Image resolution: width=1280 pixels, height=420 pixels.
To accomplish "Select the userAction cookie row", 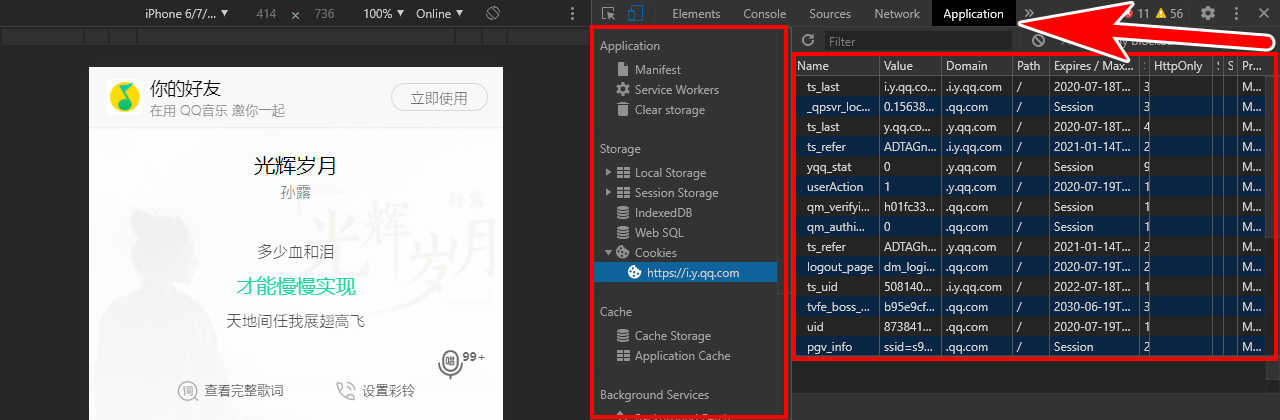I will 1028,187.
